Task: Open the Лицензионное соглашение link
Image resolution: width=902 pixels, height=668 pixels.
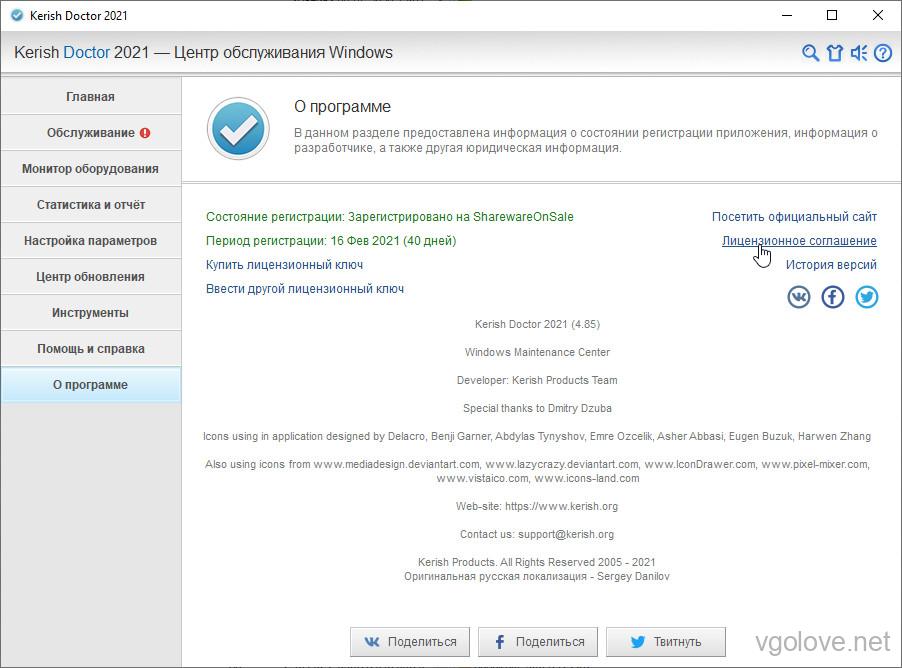Action: coord(799,241)
